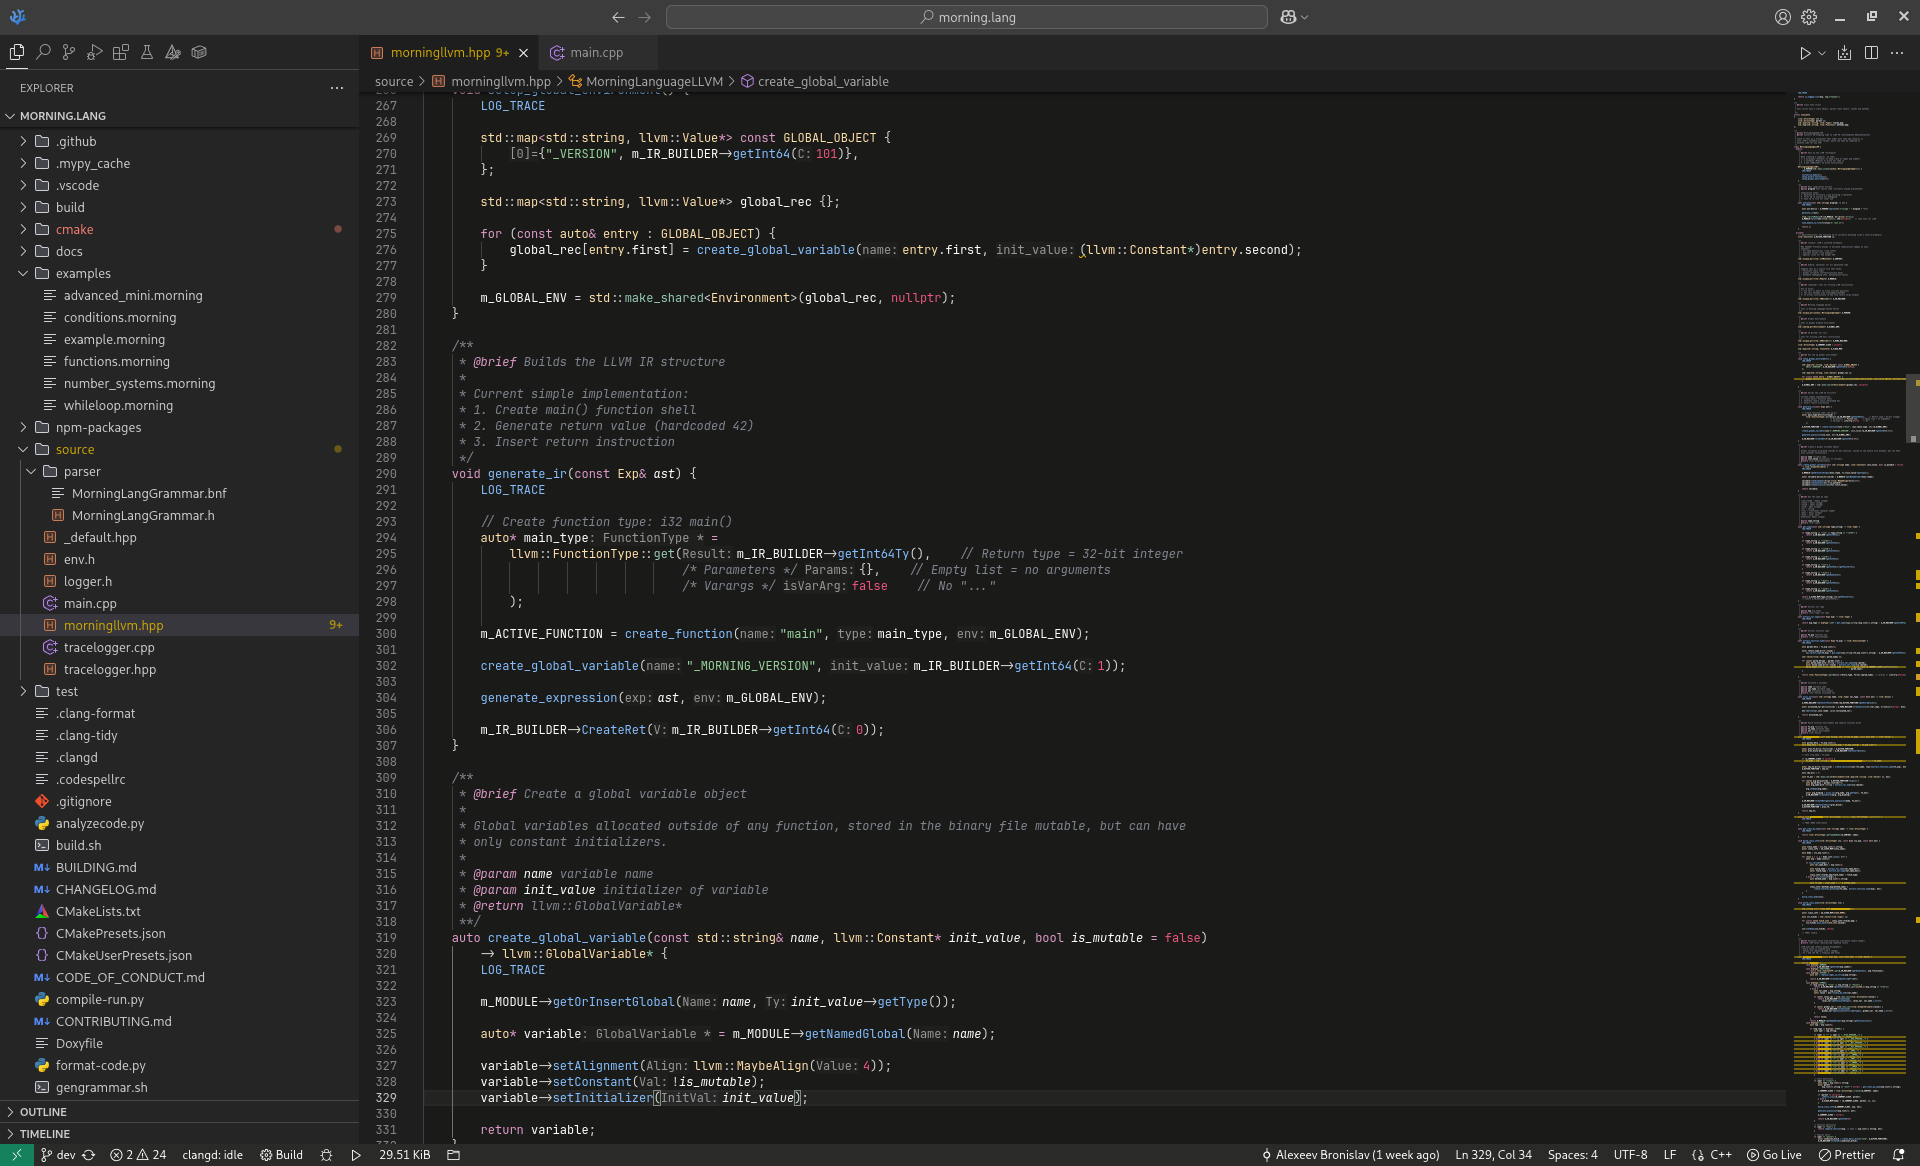Open the run button dropdown arrow

point(1822,53)
